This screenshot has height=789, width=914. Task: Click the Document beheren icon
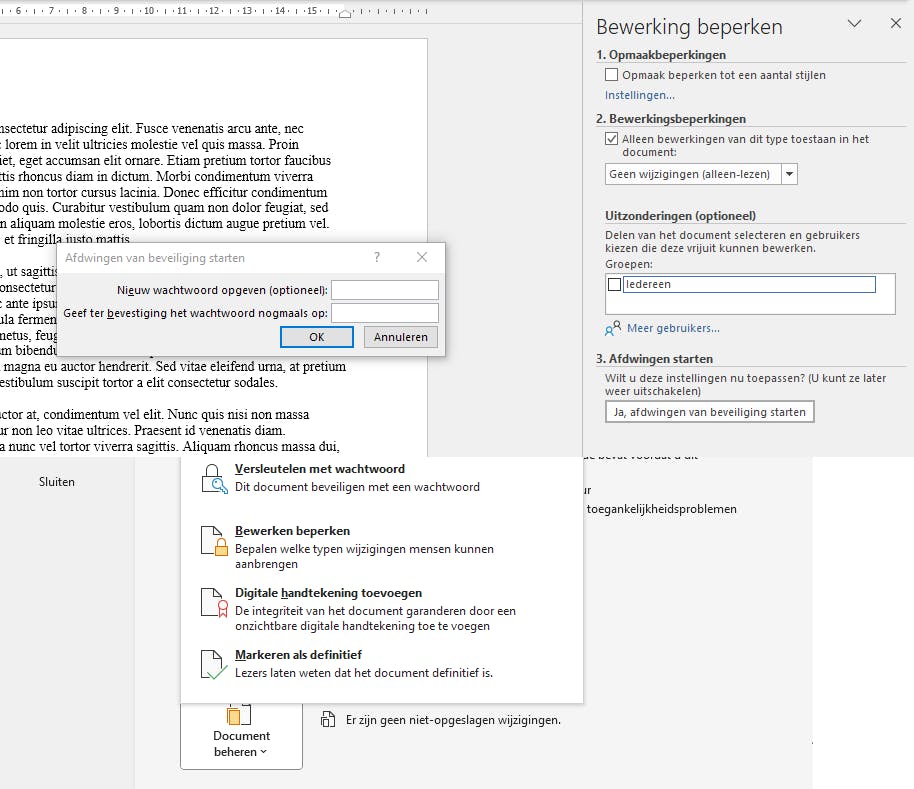pyautogui.click(x=239, y=714)
